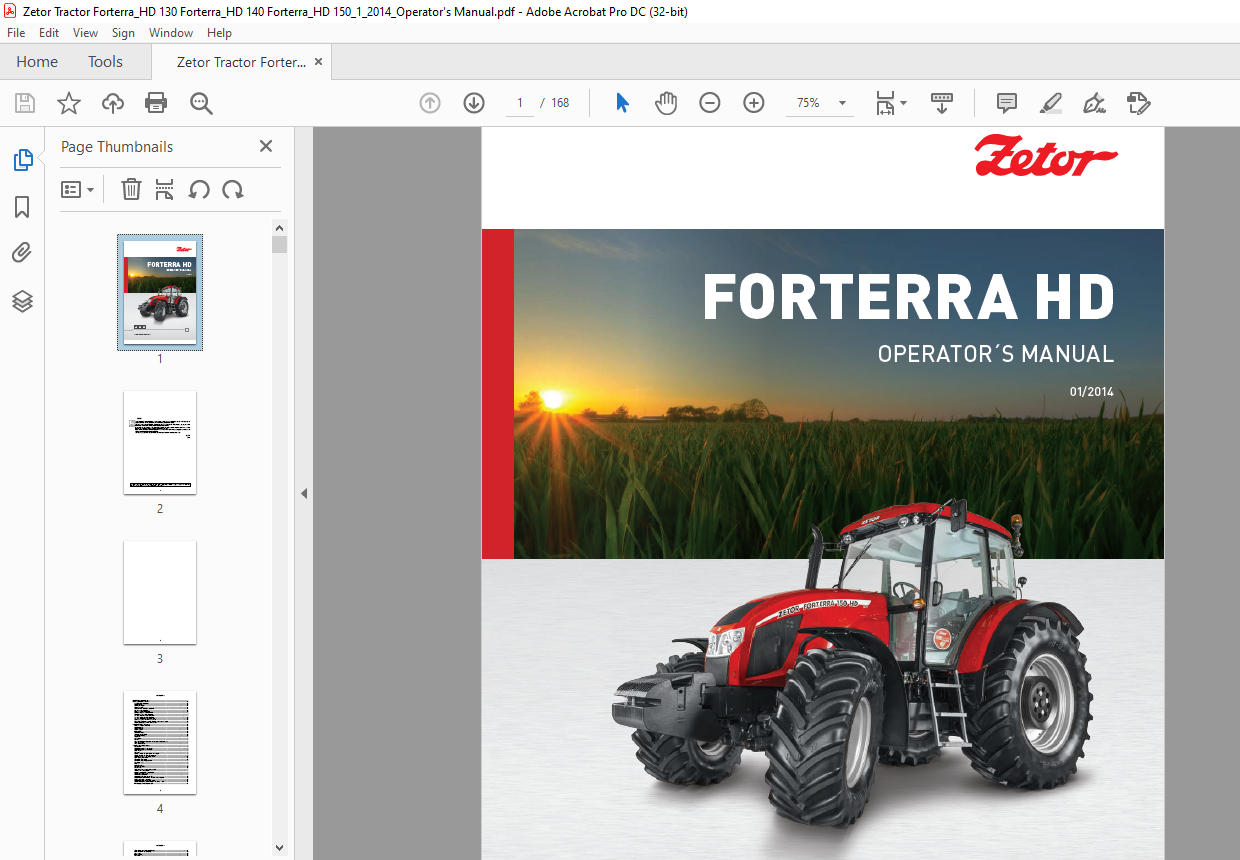Select page 2 thumbnail
1240x860 pixels.
[x=160, y=442]
